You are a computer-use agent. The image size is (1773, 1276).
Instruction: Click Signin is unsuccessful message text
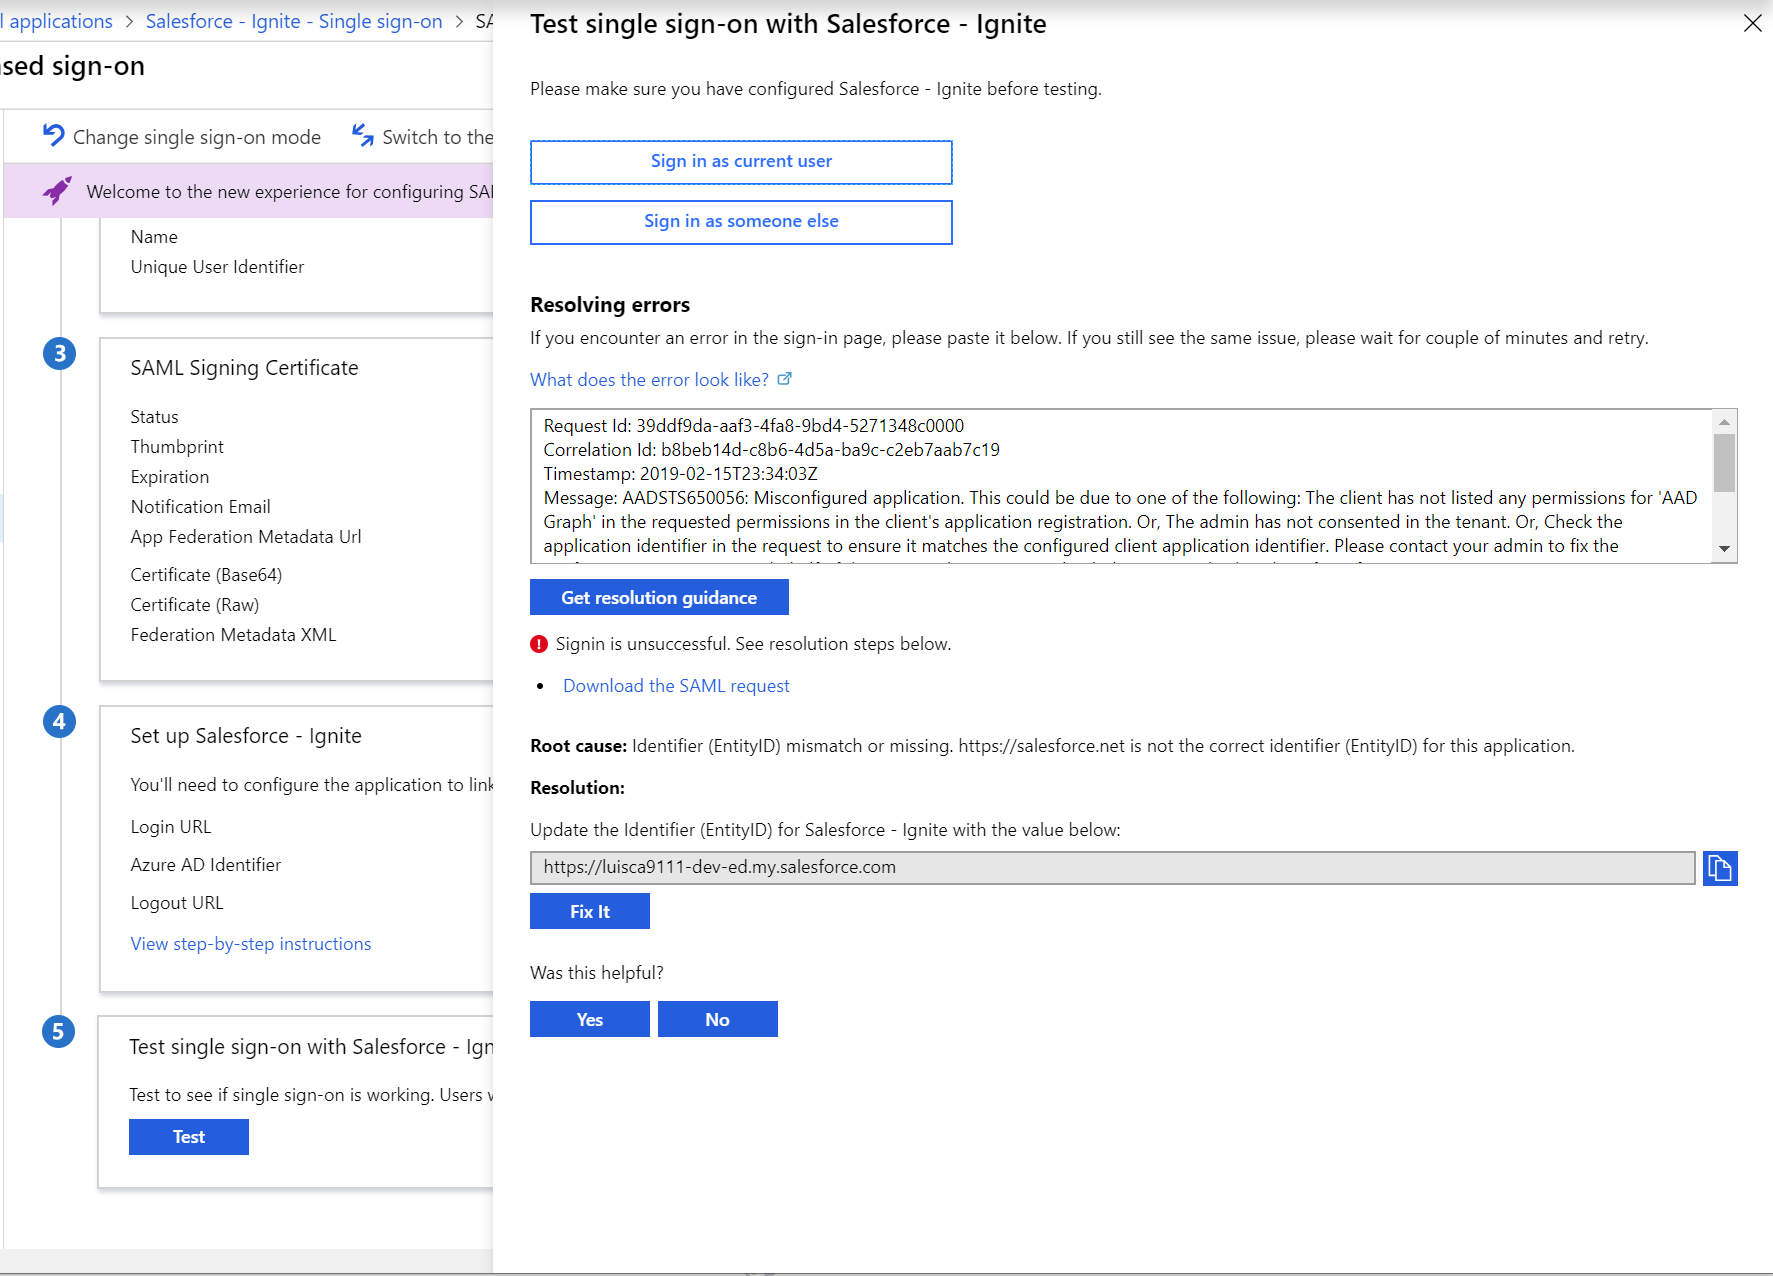pyautogui.click(x=753, y=644)
